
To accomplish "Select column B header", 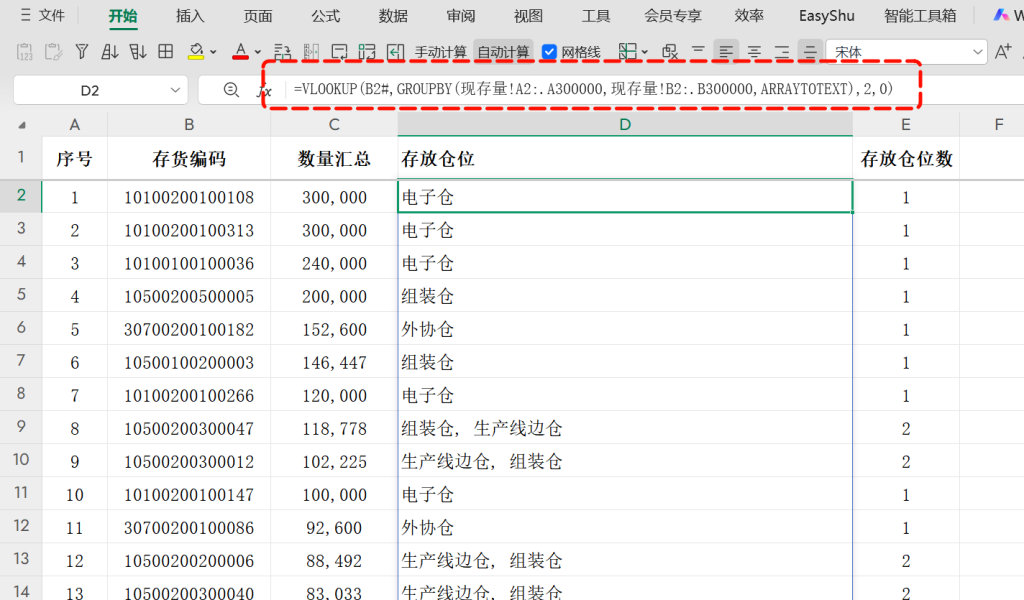I will (189, 125).
